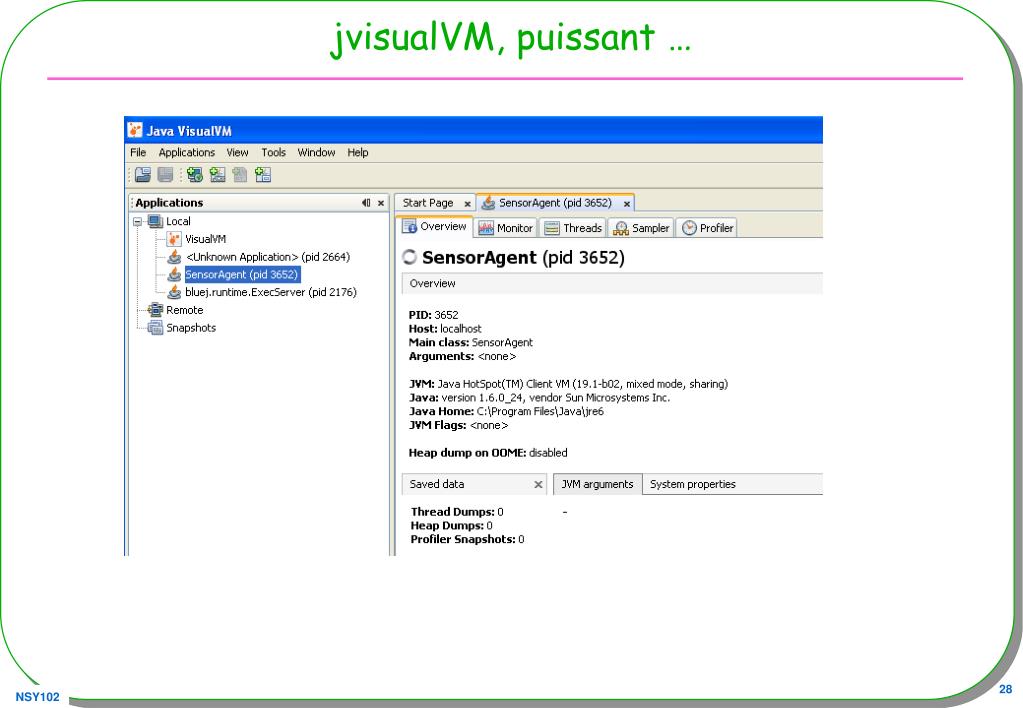Click the Thread Dumps: 0 line
Image resolution: width=1023 pixels, height=708 pixels.
[x=457, y=512]
